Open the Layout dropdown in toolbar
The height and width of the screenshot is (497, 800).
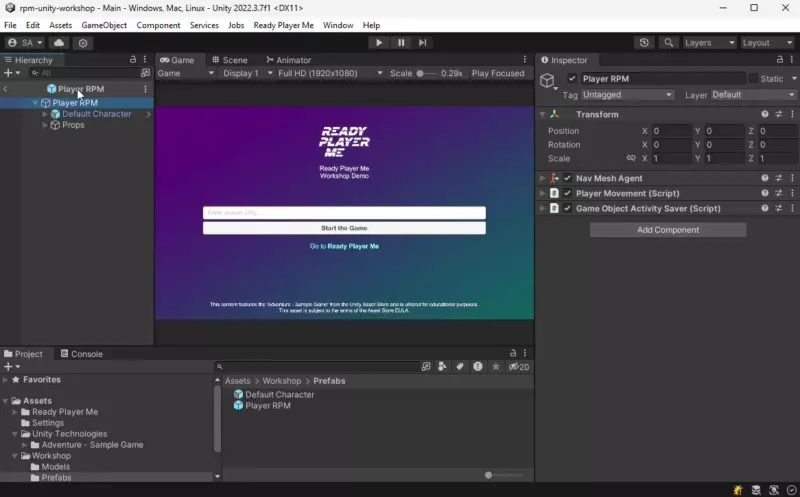pos(767,43)
